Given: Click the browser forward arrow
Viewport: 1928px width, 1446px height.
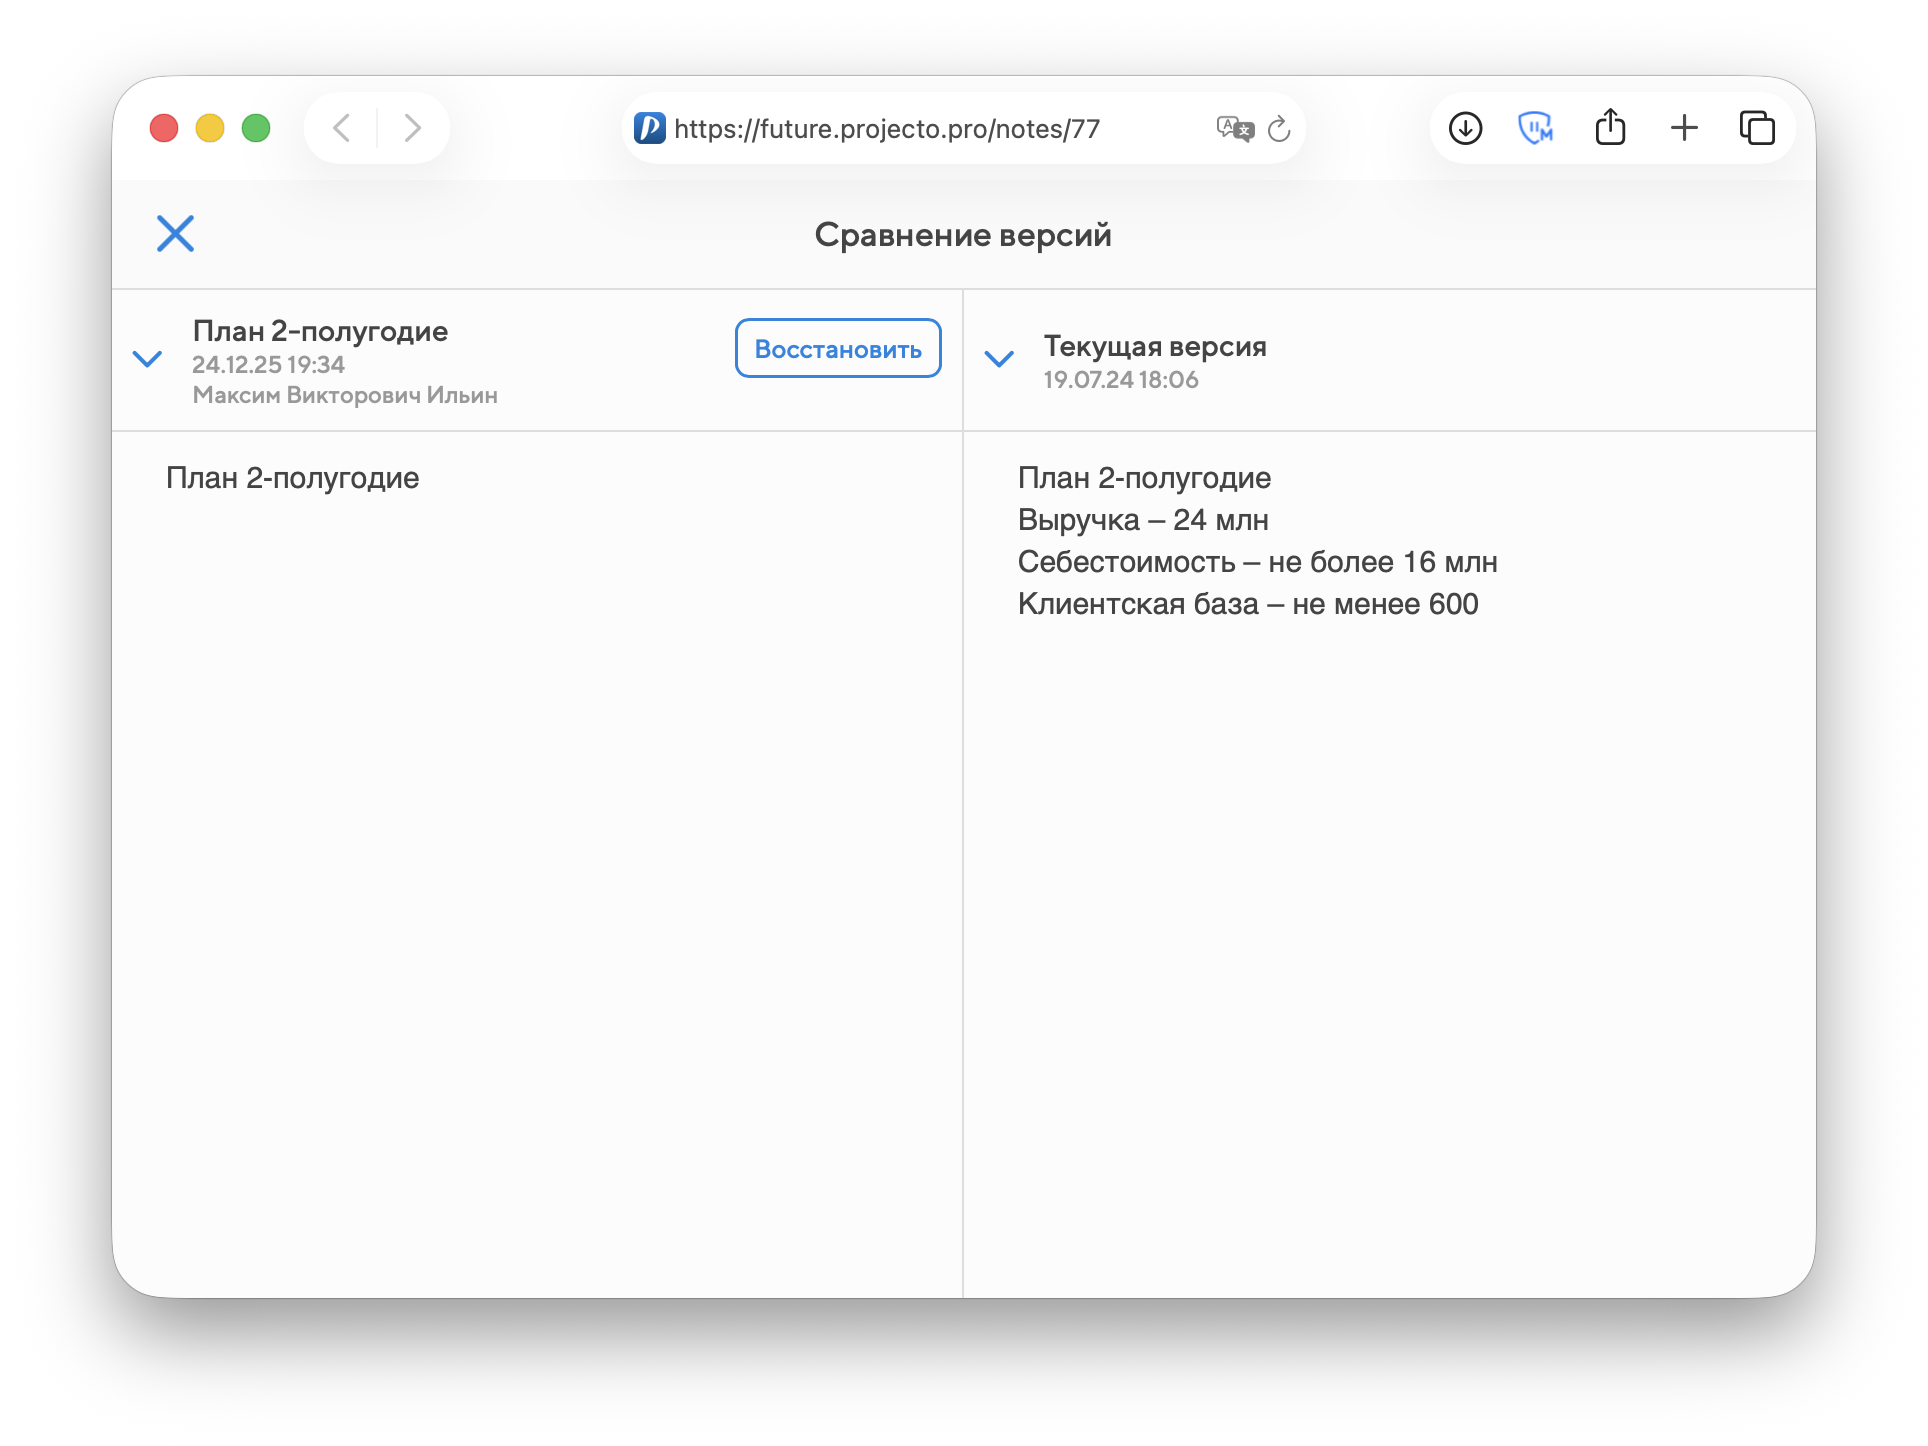Looking at the screenshot, I should [412, 128].
